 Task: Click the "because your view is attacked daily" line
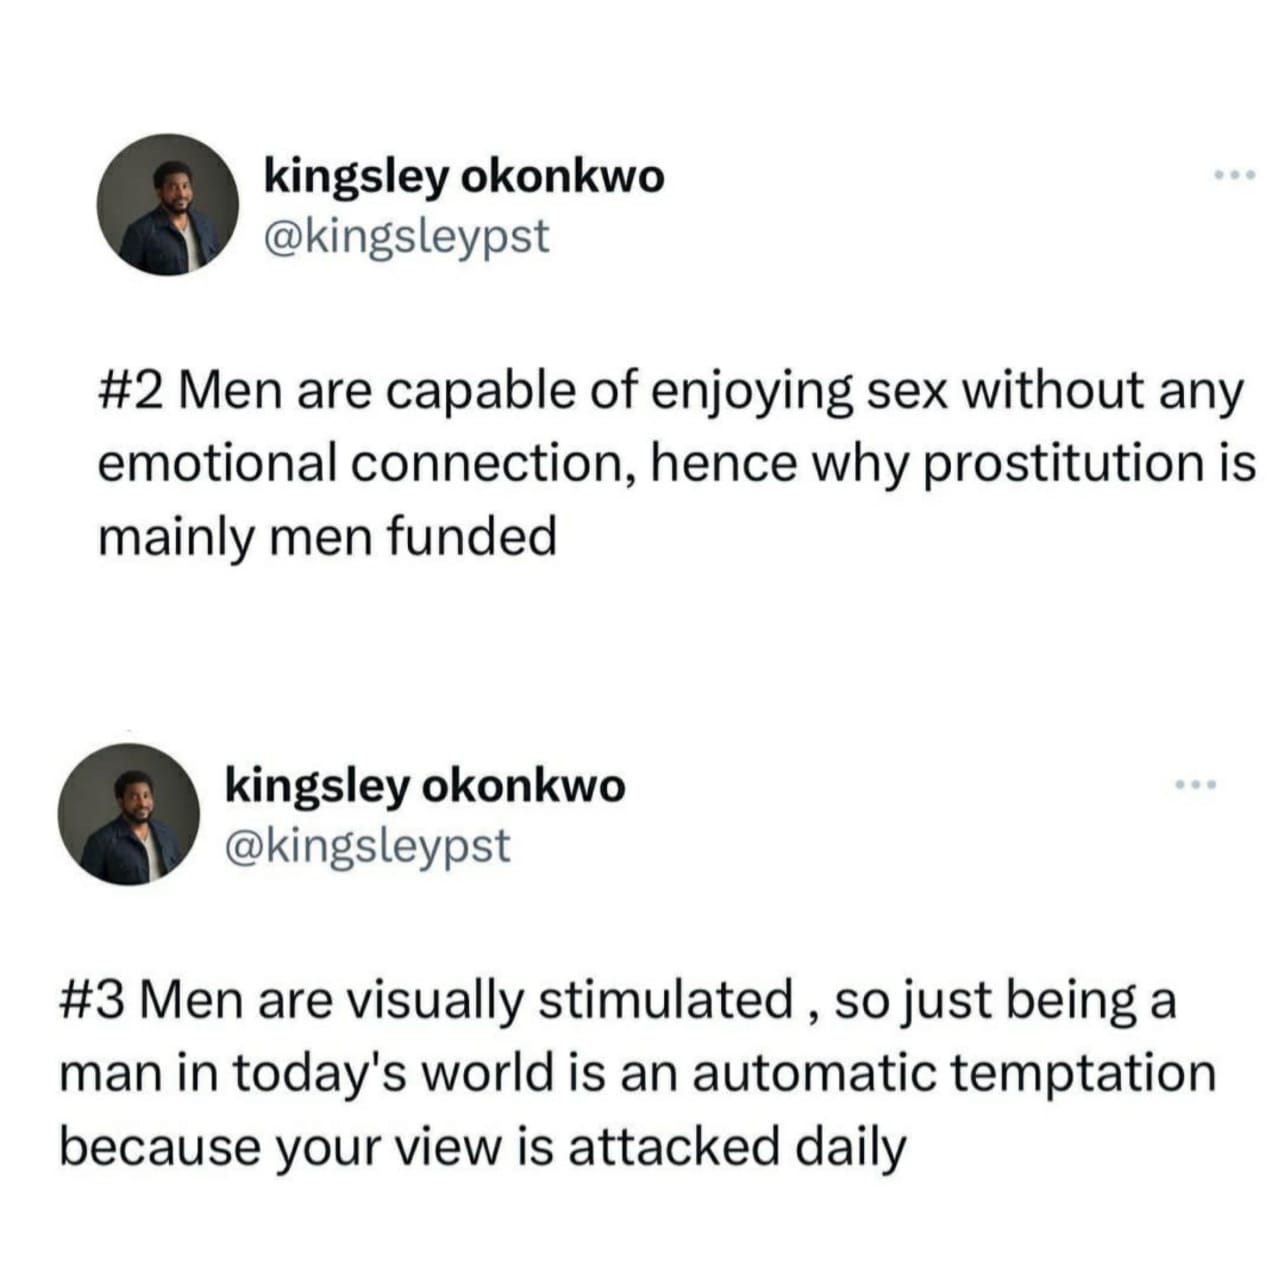482,1147
